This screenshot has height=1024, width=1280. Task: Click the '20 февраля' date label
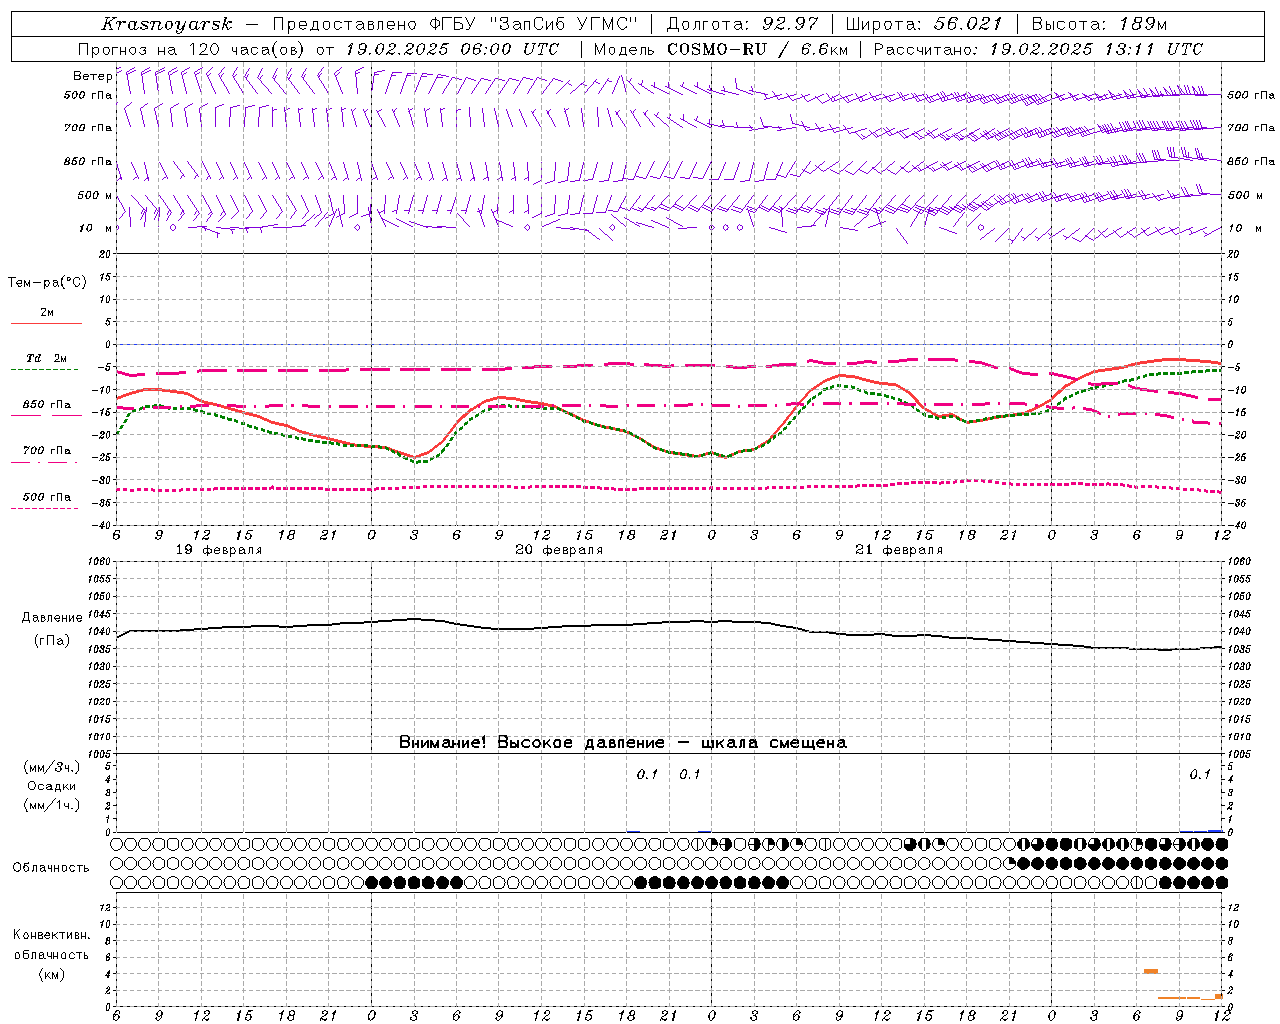(559, 550)
